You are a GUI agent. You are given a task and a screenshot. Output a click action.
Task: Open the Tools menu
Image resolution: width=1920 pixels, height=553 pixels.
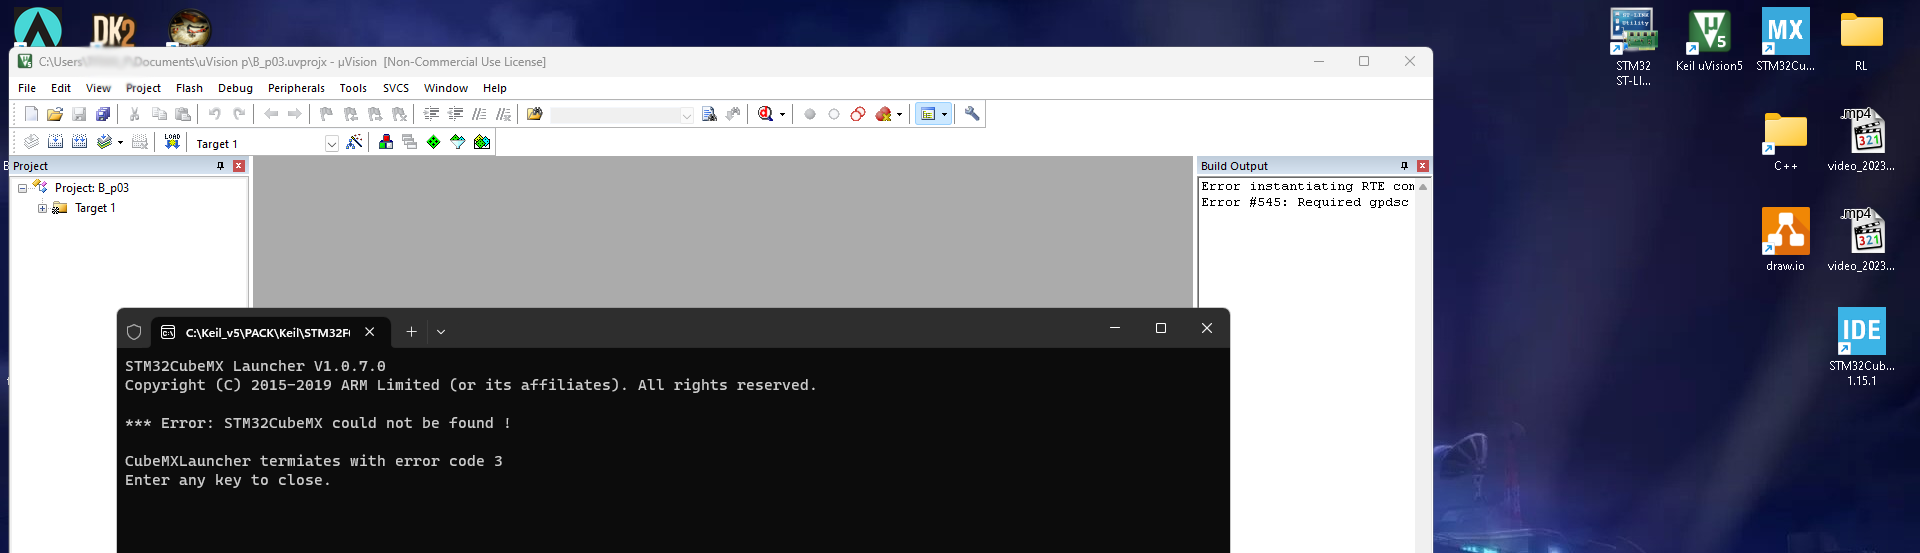pos(353,88)
